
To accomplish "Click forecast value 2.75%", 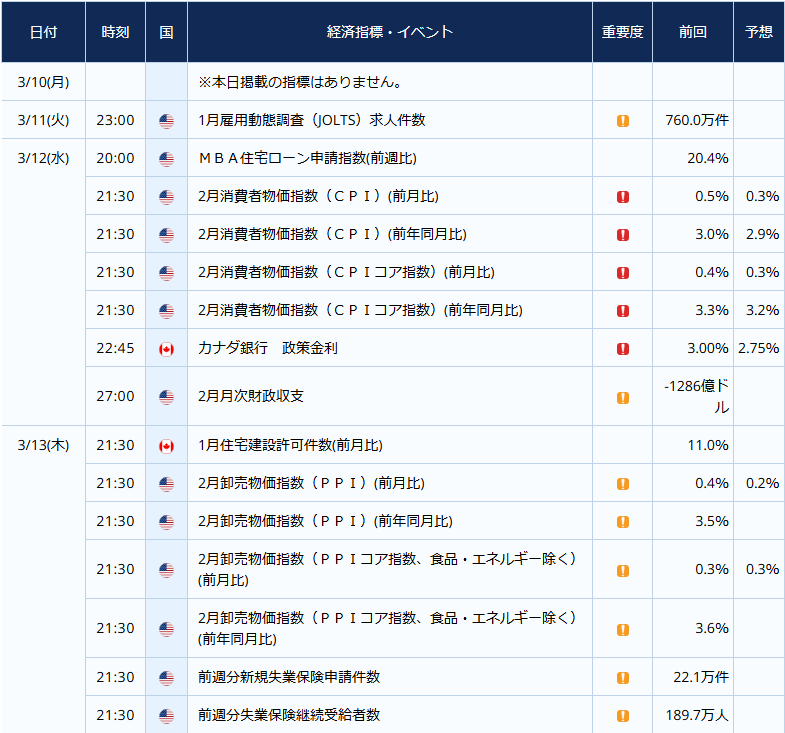I will pyautogui.click(x=758, y=348).
